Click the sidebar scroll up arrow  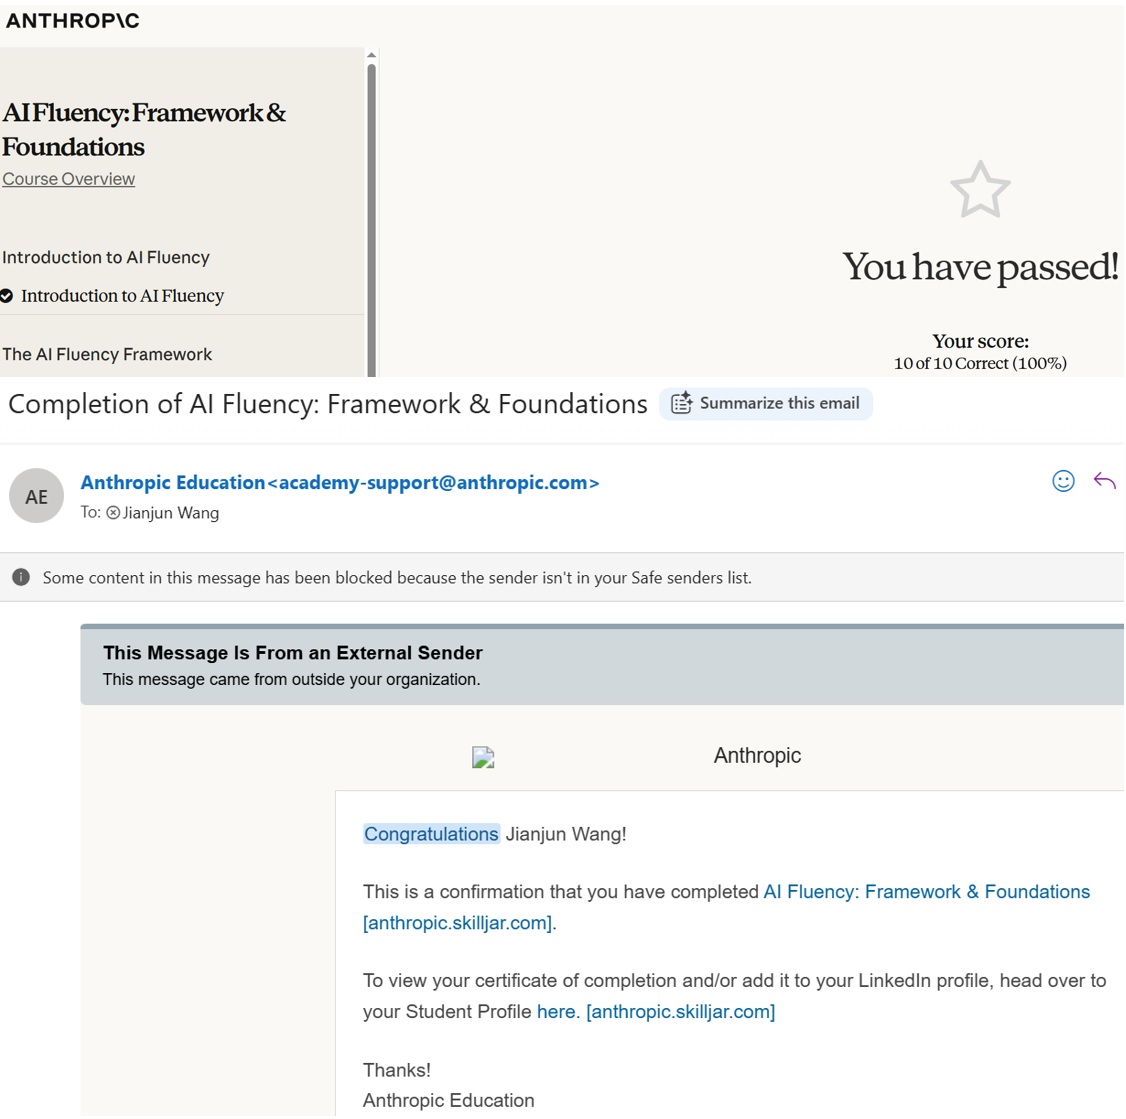[371, 55]
